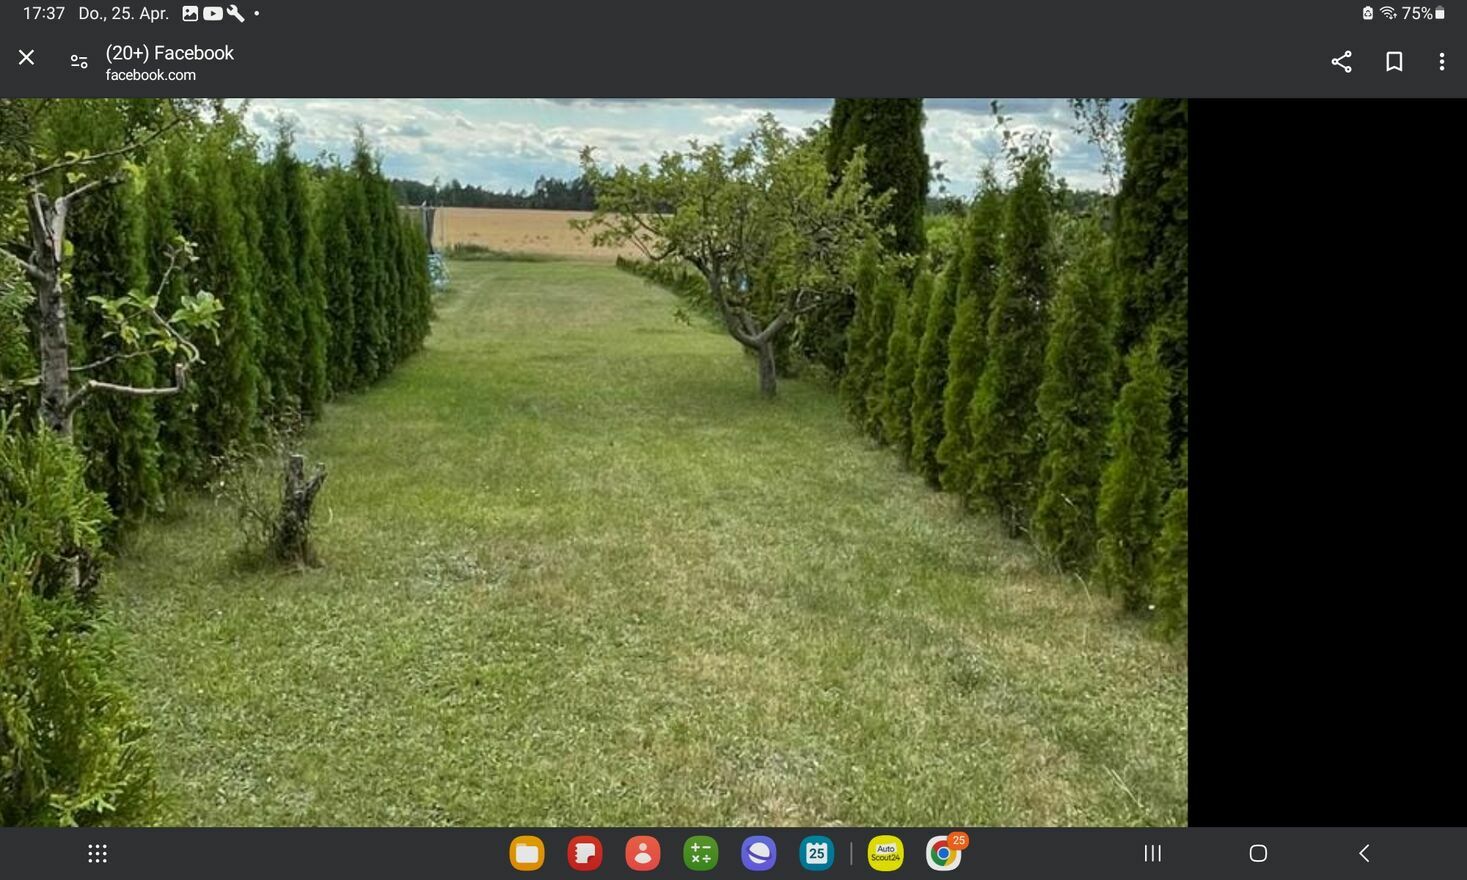Close the Facebook custom tab

pos(27,58)
